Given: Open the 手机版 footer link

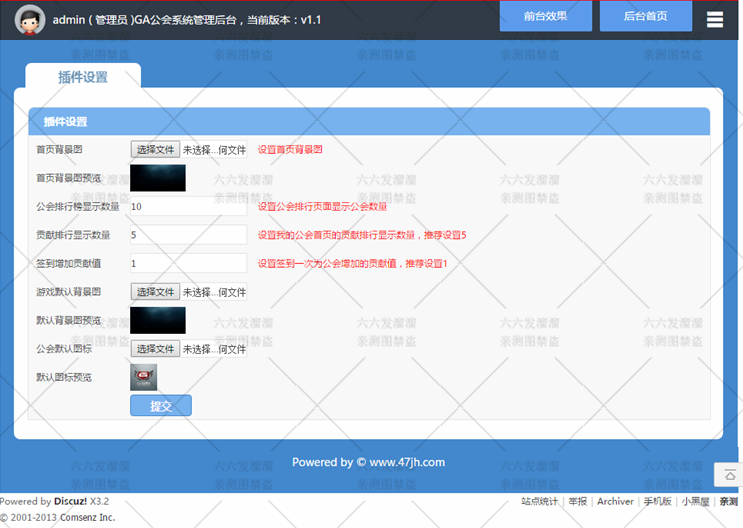Looking at the screenshot, I should click(657, 501).
